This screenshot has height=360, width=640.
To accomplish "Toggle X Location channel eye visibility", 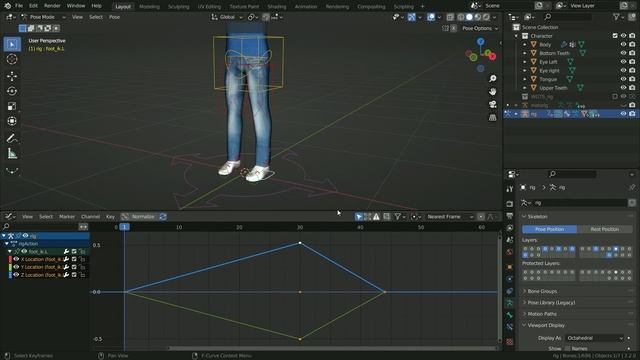I will (16, 259).
